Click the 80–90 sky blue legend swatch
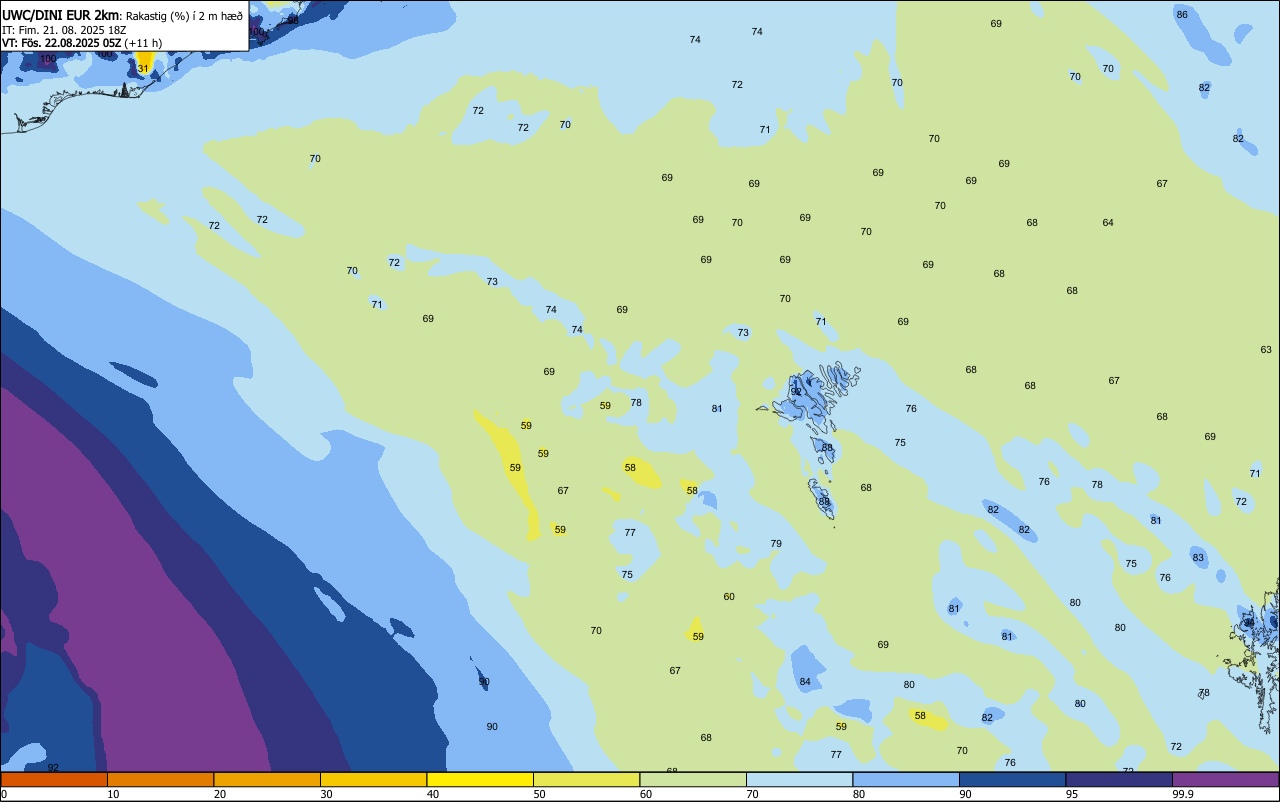Viewport: 1280px width, 802px height. coord(906,779)
